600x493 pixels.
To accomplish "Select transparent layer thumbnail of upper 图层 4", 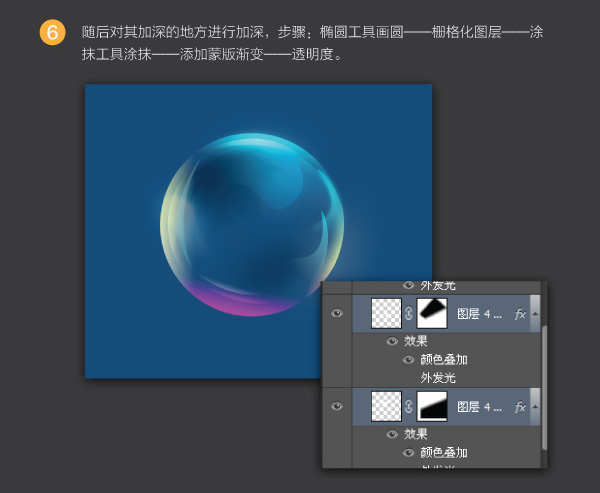I will [x=386, y=313].
